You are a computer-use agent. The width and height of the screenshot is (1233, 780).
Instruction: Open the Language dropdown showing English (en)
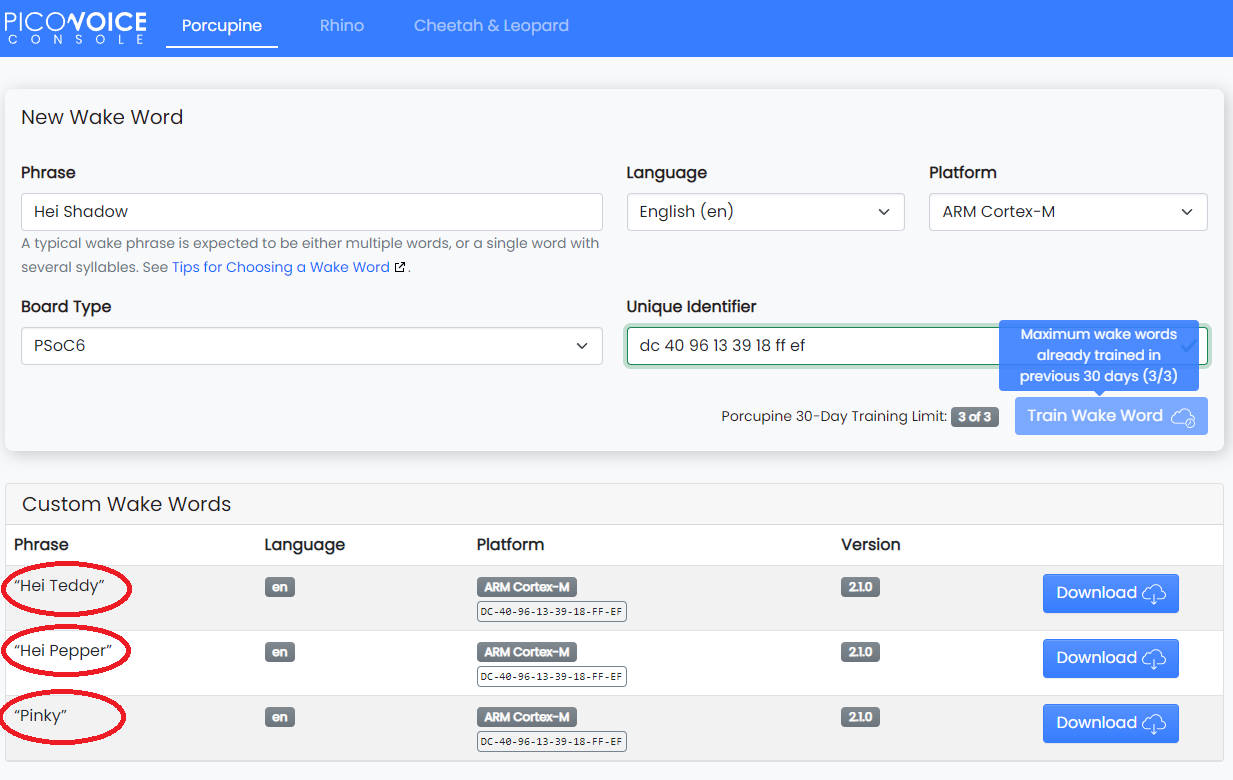click(x=765, y=212)
